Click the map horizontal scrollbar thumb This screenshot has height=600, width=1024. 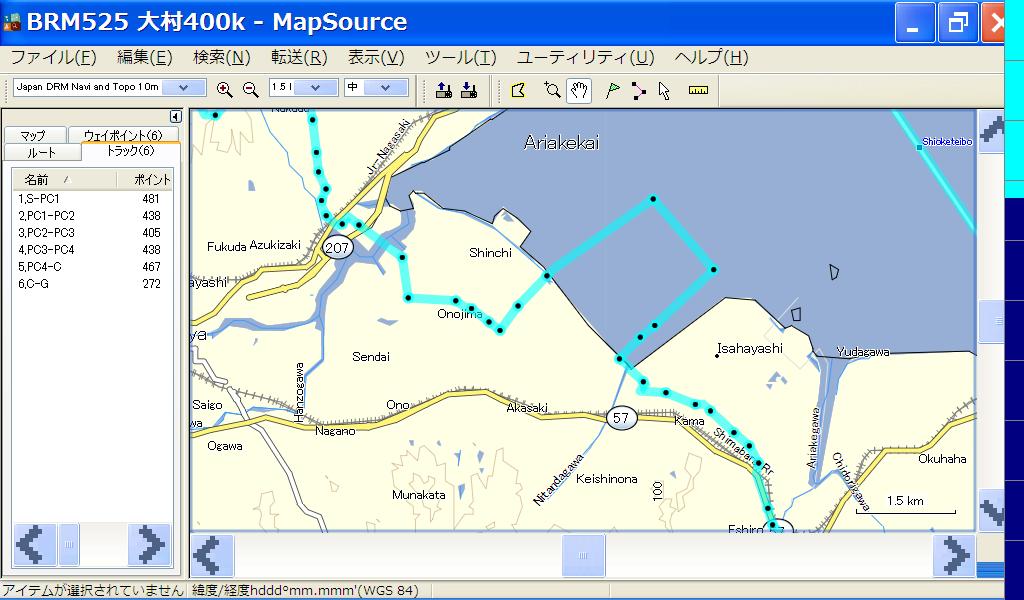point(583,556)
